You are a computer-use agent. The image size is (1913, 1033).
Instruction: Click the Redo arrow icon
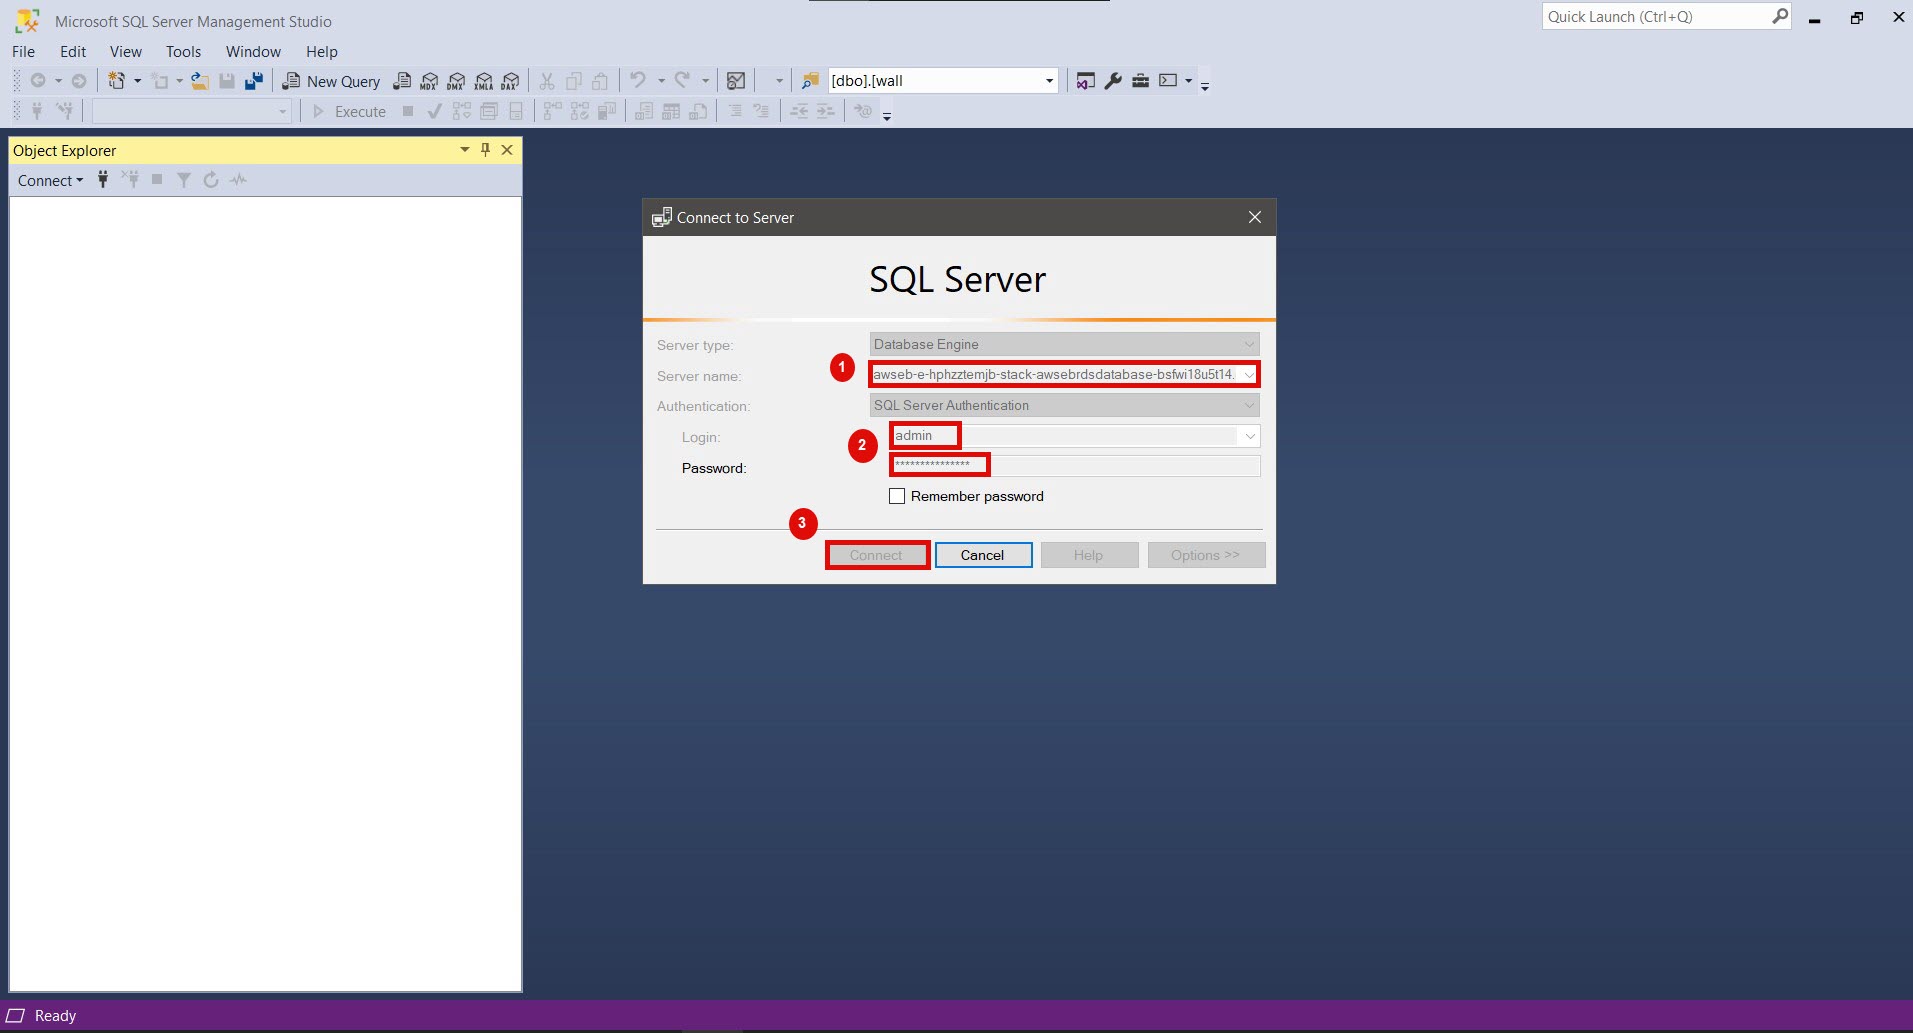pyautogui.click(x=682, y=80)
